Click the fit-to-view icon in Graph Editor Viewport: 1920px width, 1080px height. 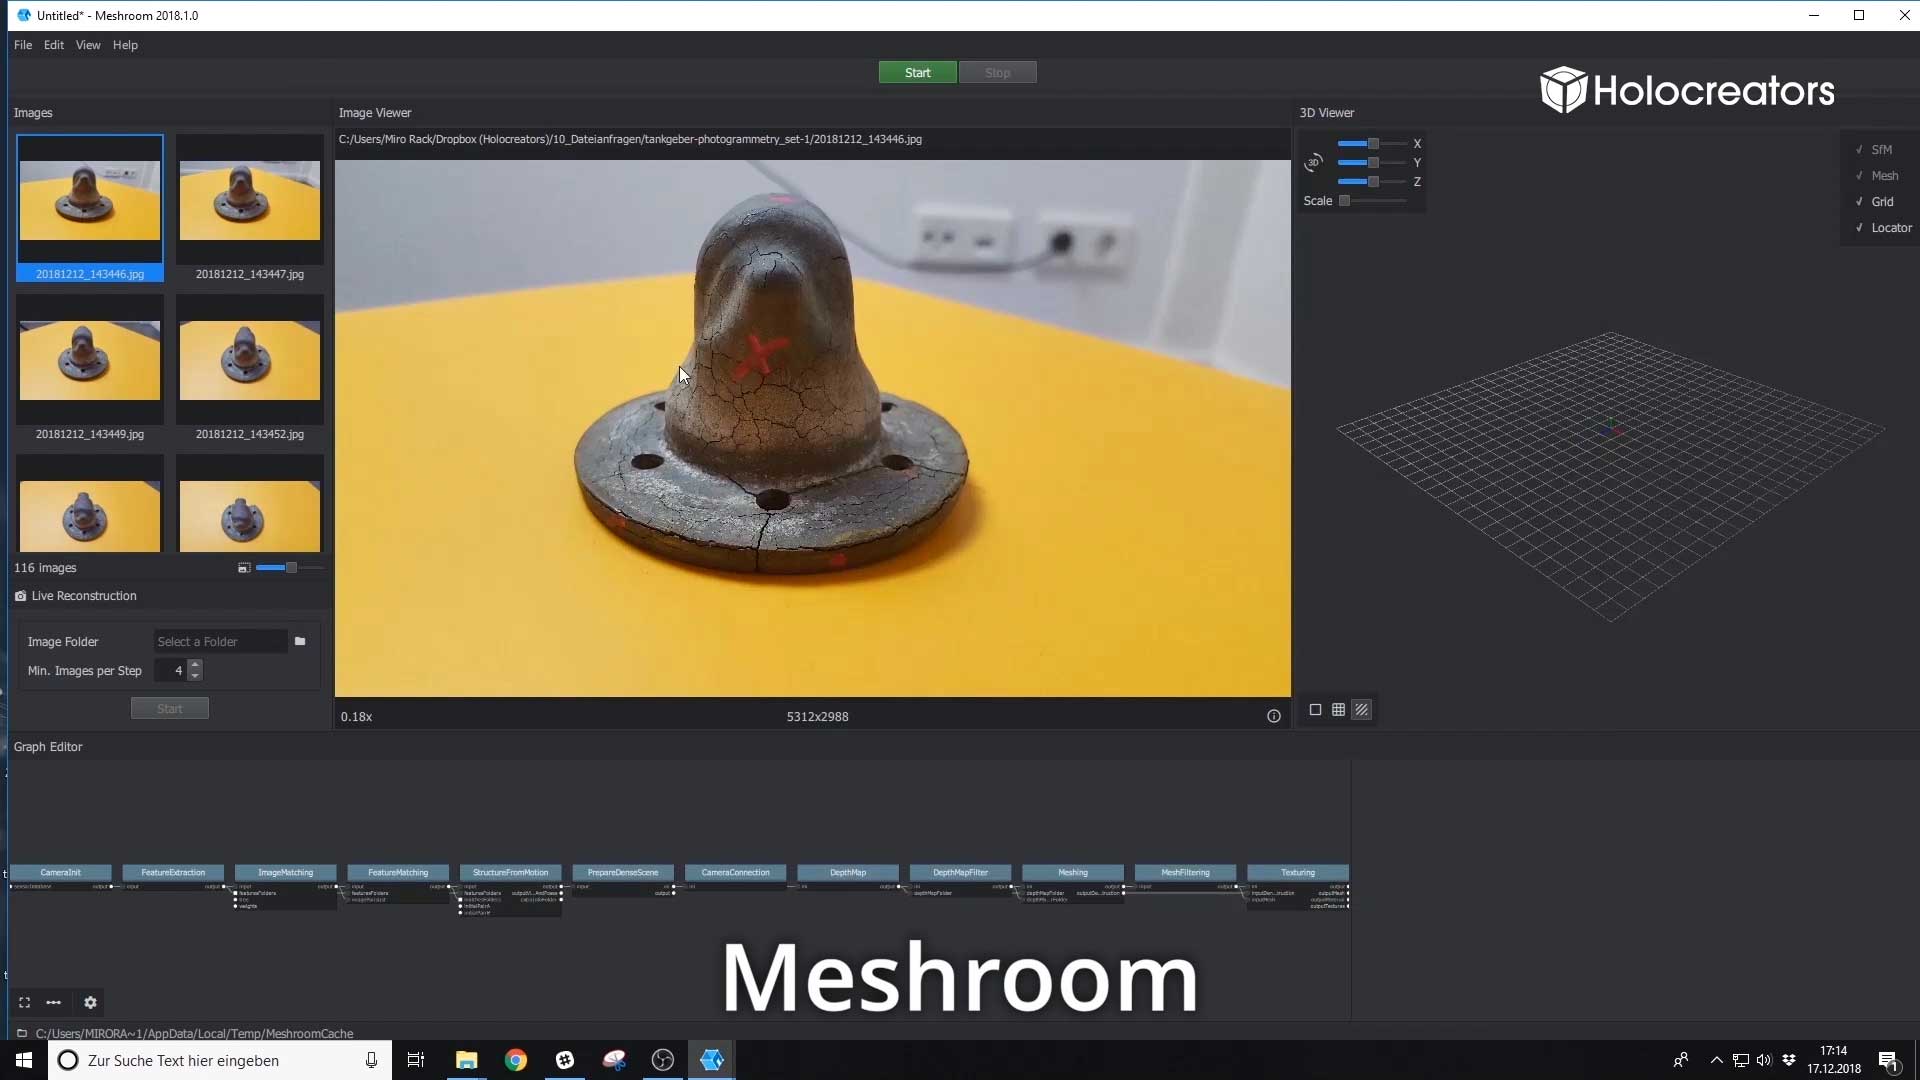24,1003
